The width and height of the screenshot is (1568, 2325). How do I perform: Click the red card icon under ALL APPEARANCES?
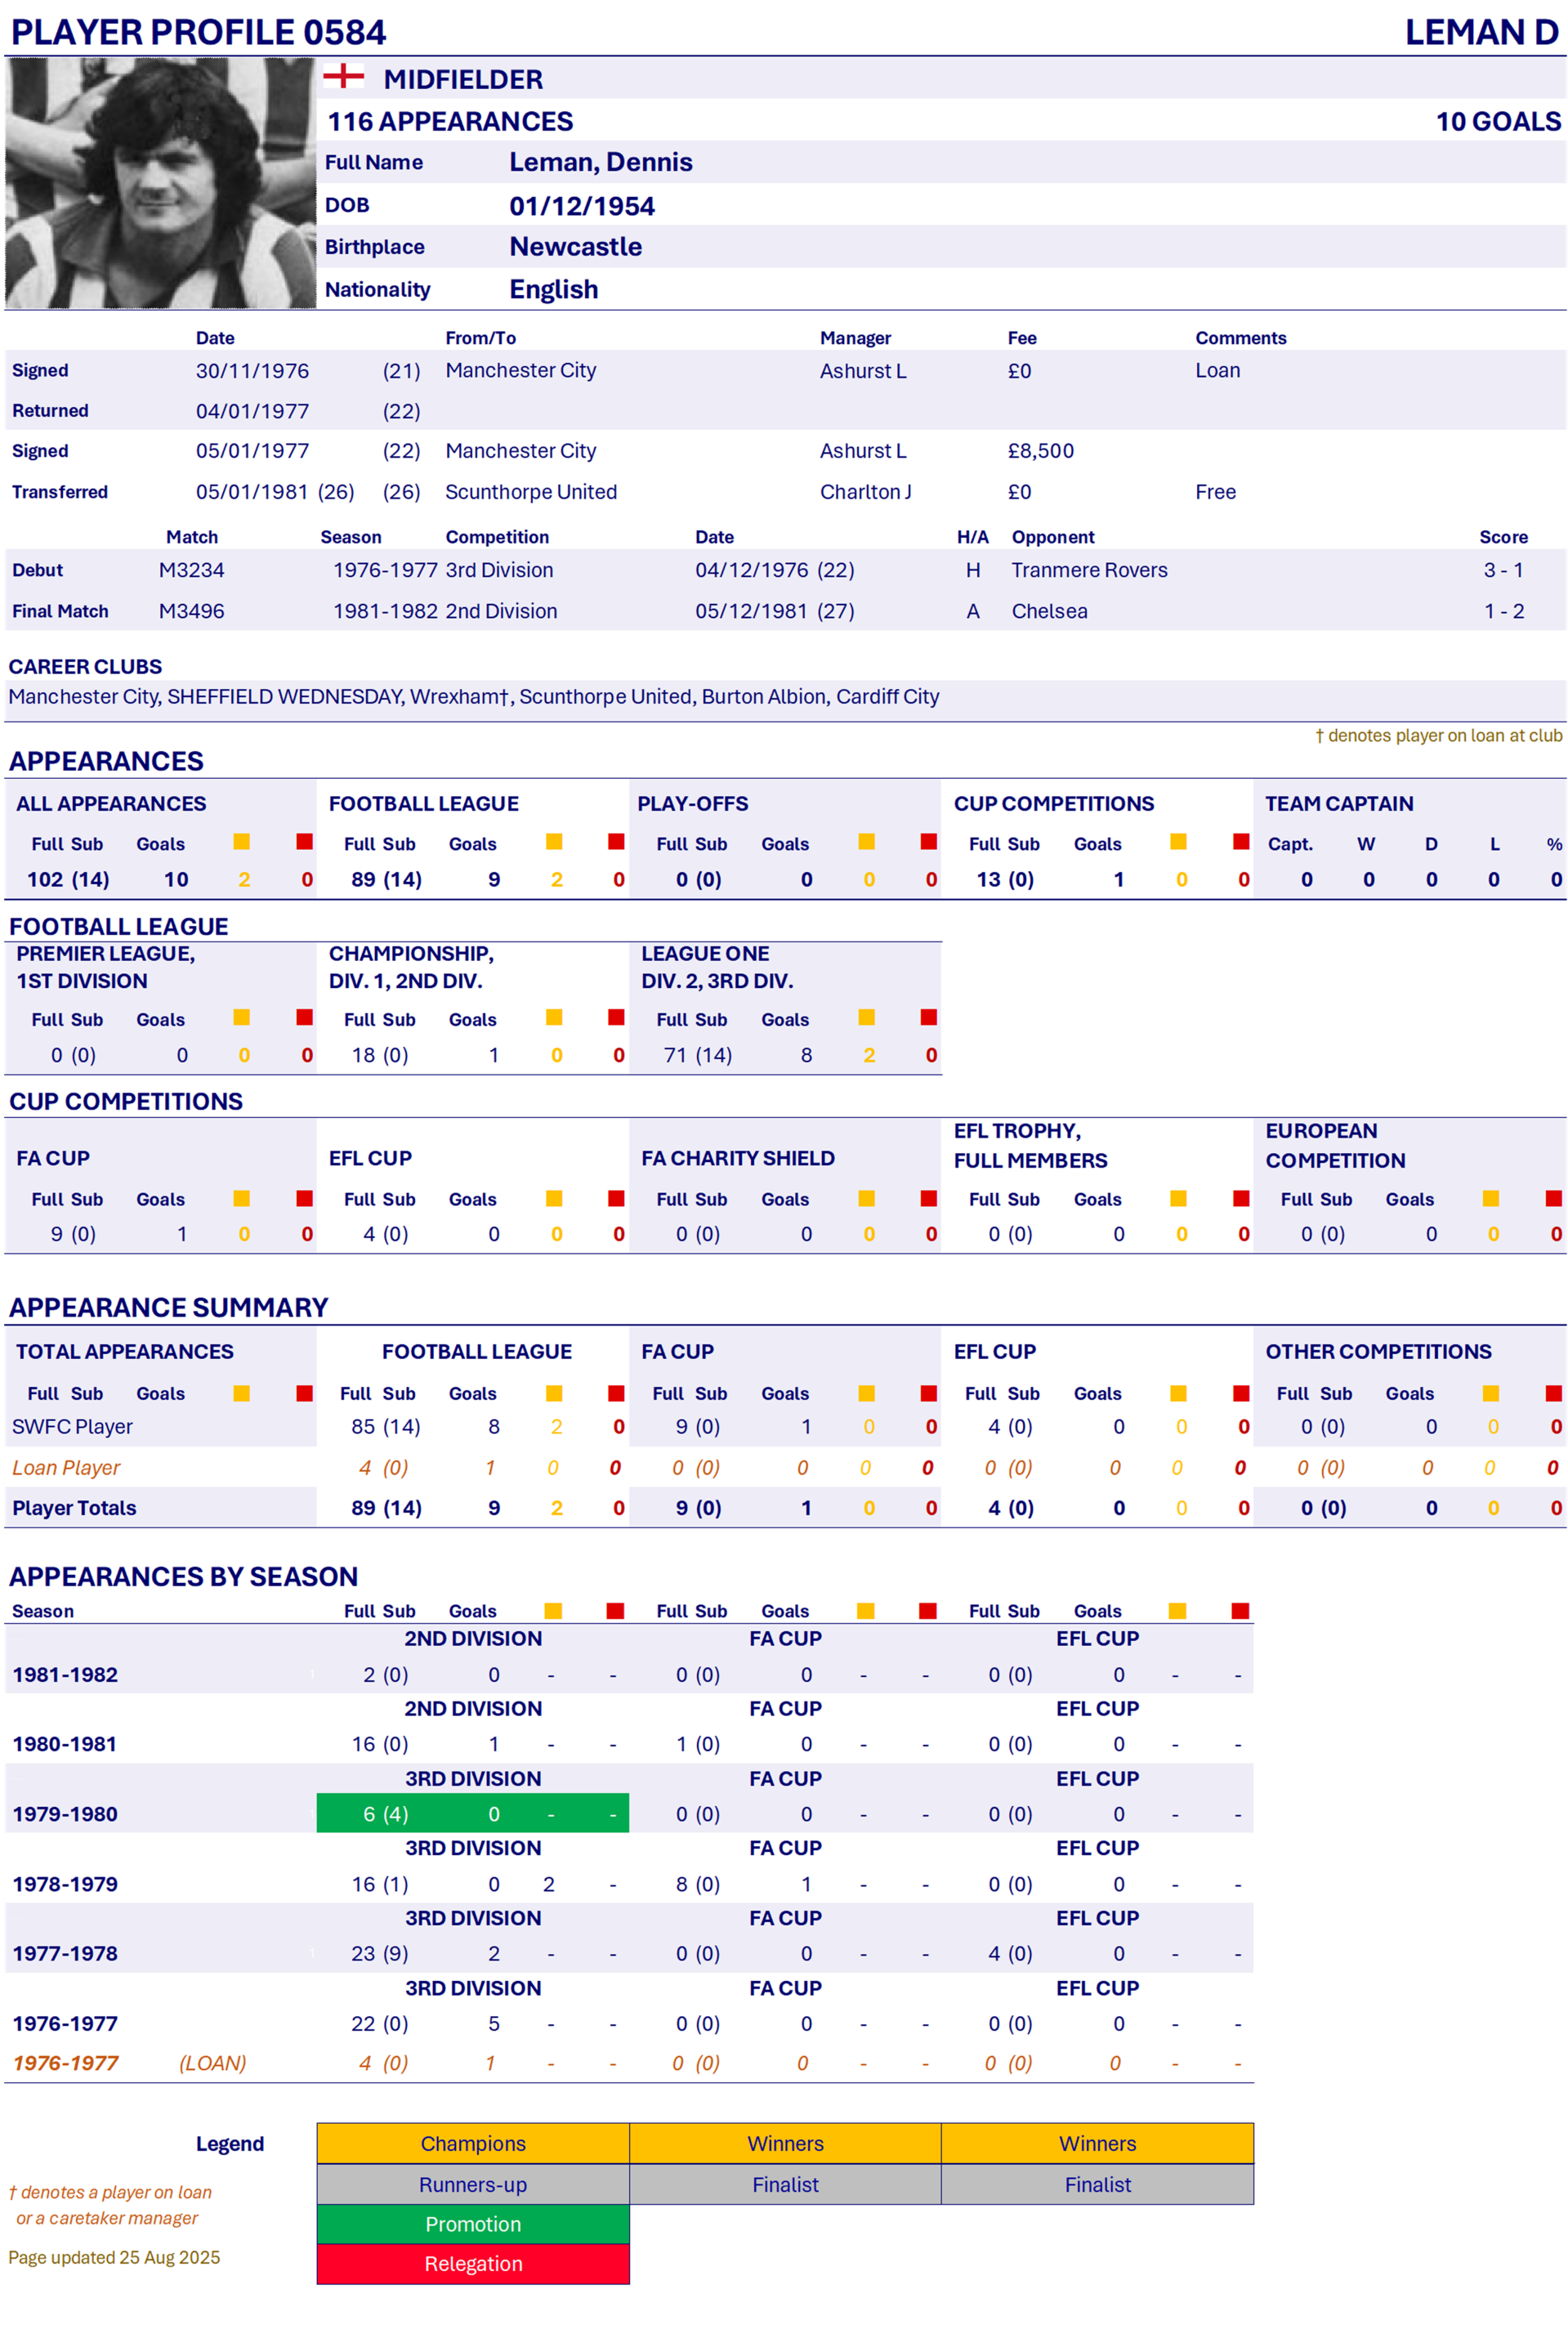tap(305, 842)
